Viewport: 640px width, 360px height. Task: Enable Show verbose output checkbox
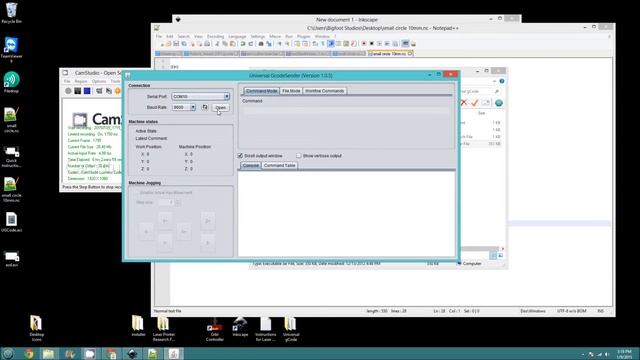299,156
